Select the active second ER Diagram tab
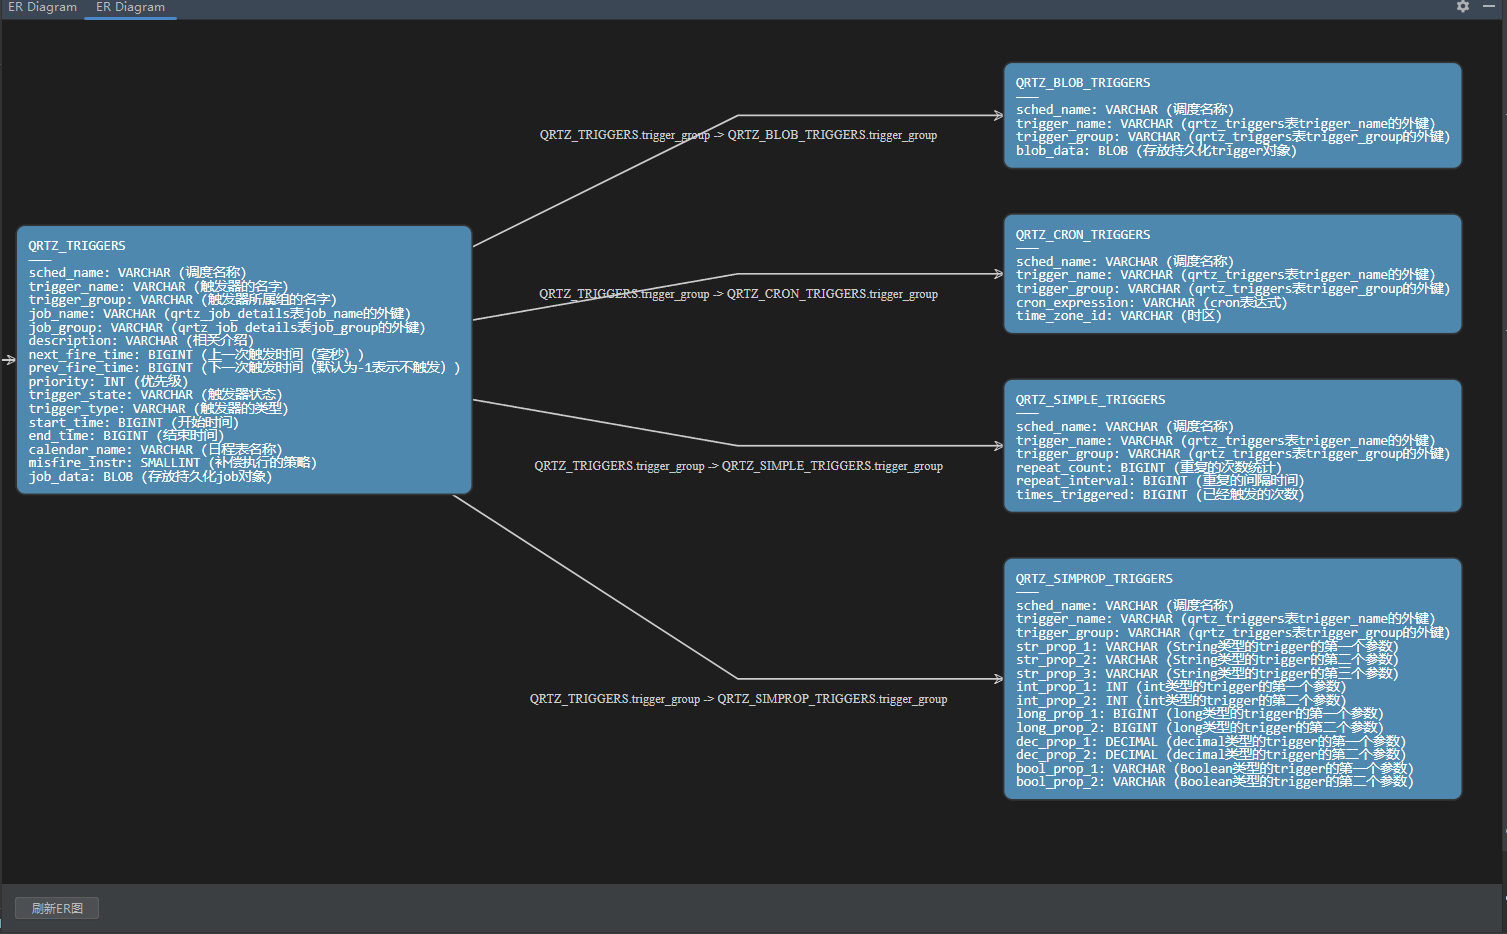The height and width of the screenshot is (934, 1507). point(130,7)
